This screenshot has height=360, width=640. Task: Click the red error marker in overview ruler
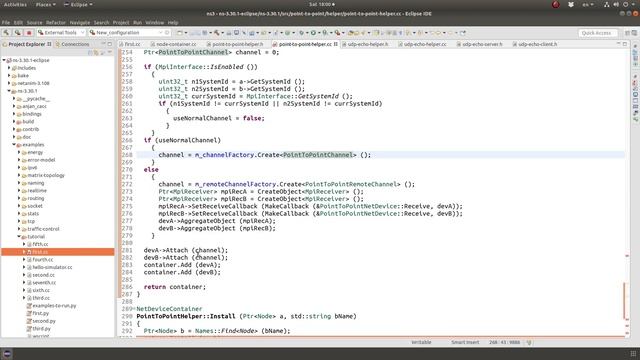point(627,256)
